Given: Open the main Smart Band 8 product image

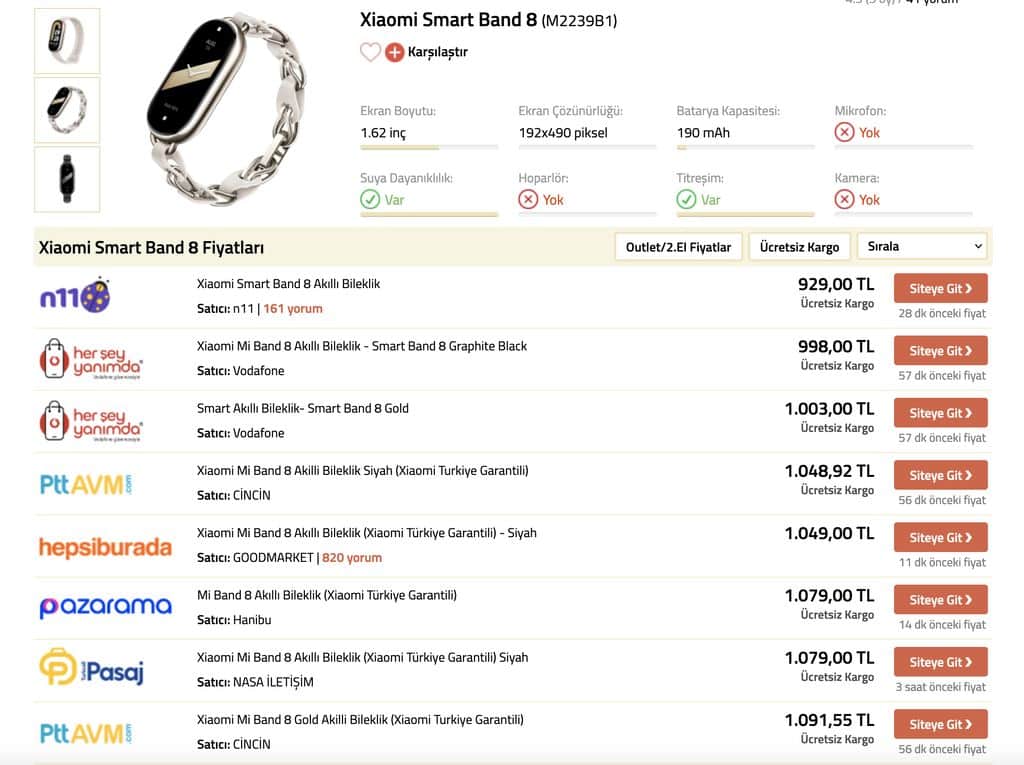Looking at the screenshot, I should point(225,108).
